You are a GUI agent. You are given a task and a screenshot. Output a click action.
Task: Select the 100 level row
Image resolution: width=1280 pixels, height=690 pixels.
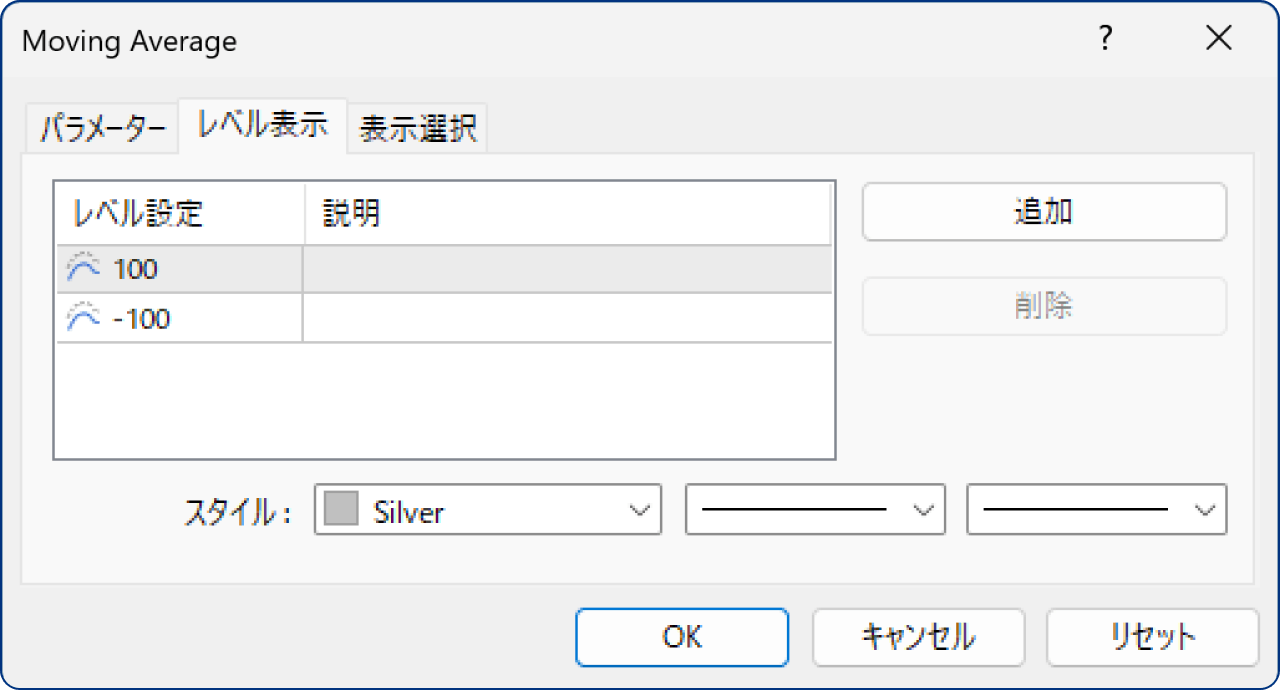tap(200, 268)
